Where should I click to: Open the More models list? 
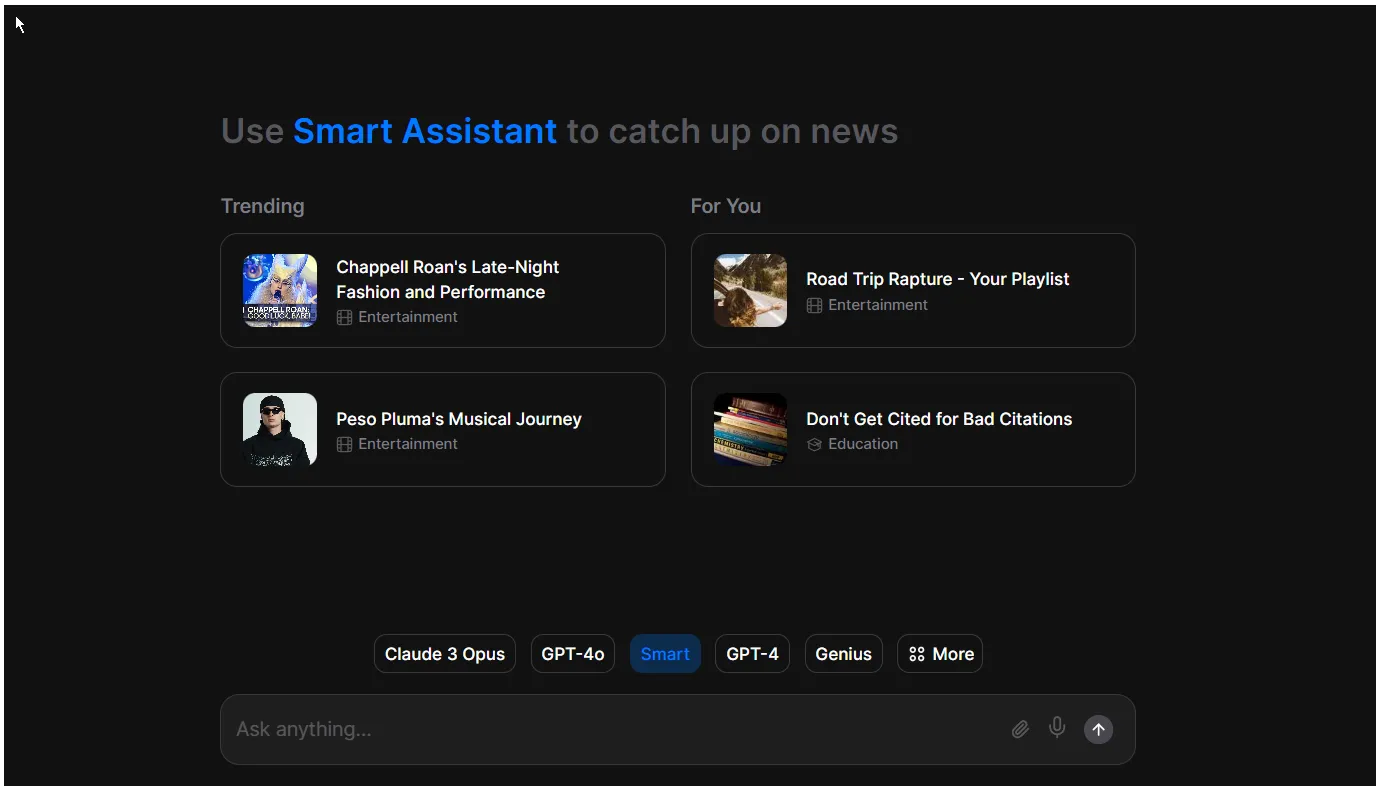940,654
